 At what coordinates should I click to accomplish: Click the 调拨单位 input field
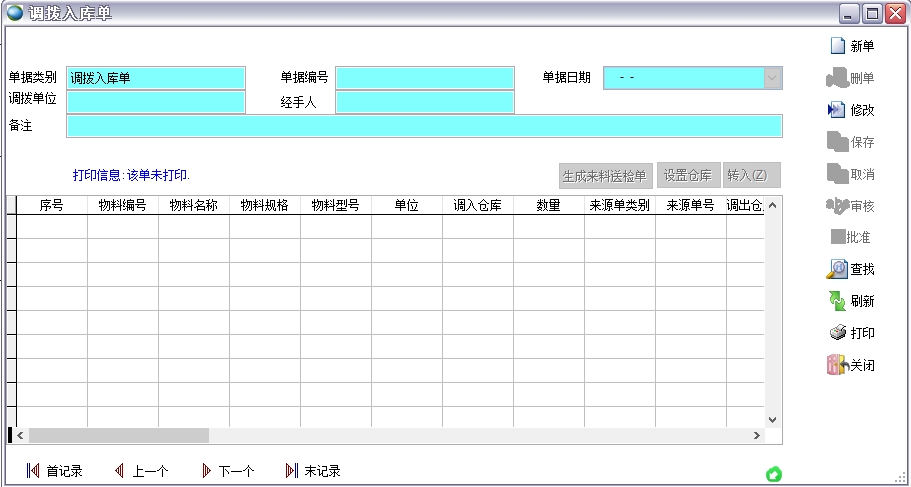point(155,102)
